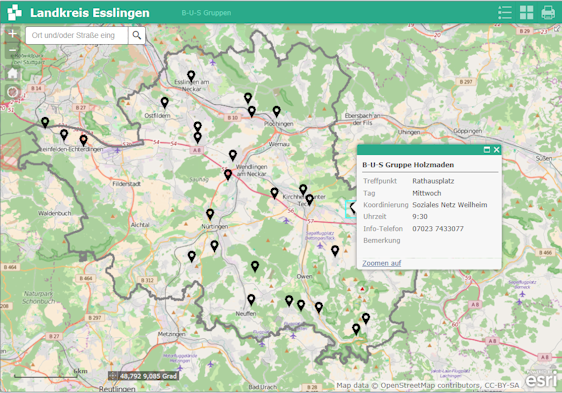The height and width of the screenshot is (393, 562).
Task: Open the legend list icon
Action: 505,13
